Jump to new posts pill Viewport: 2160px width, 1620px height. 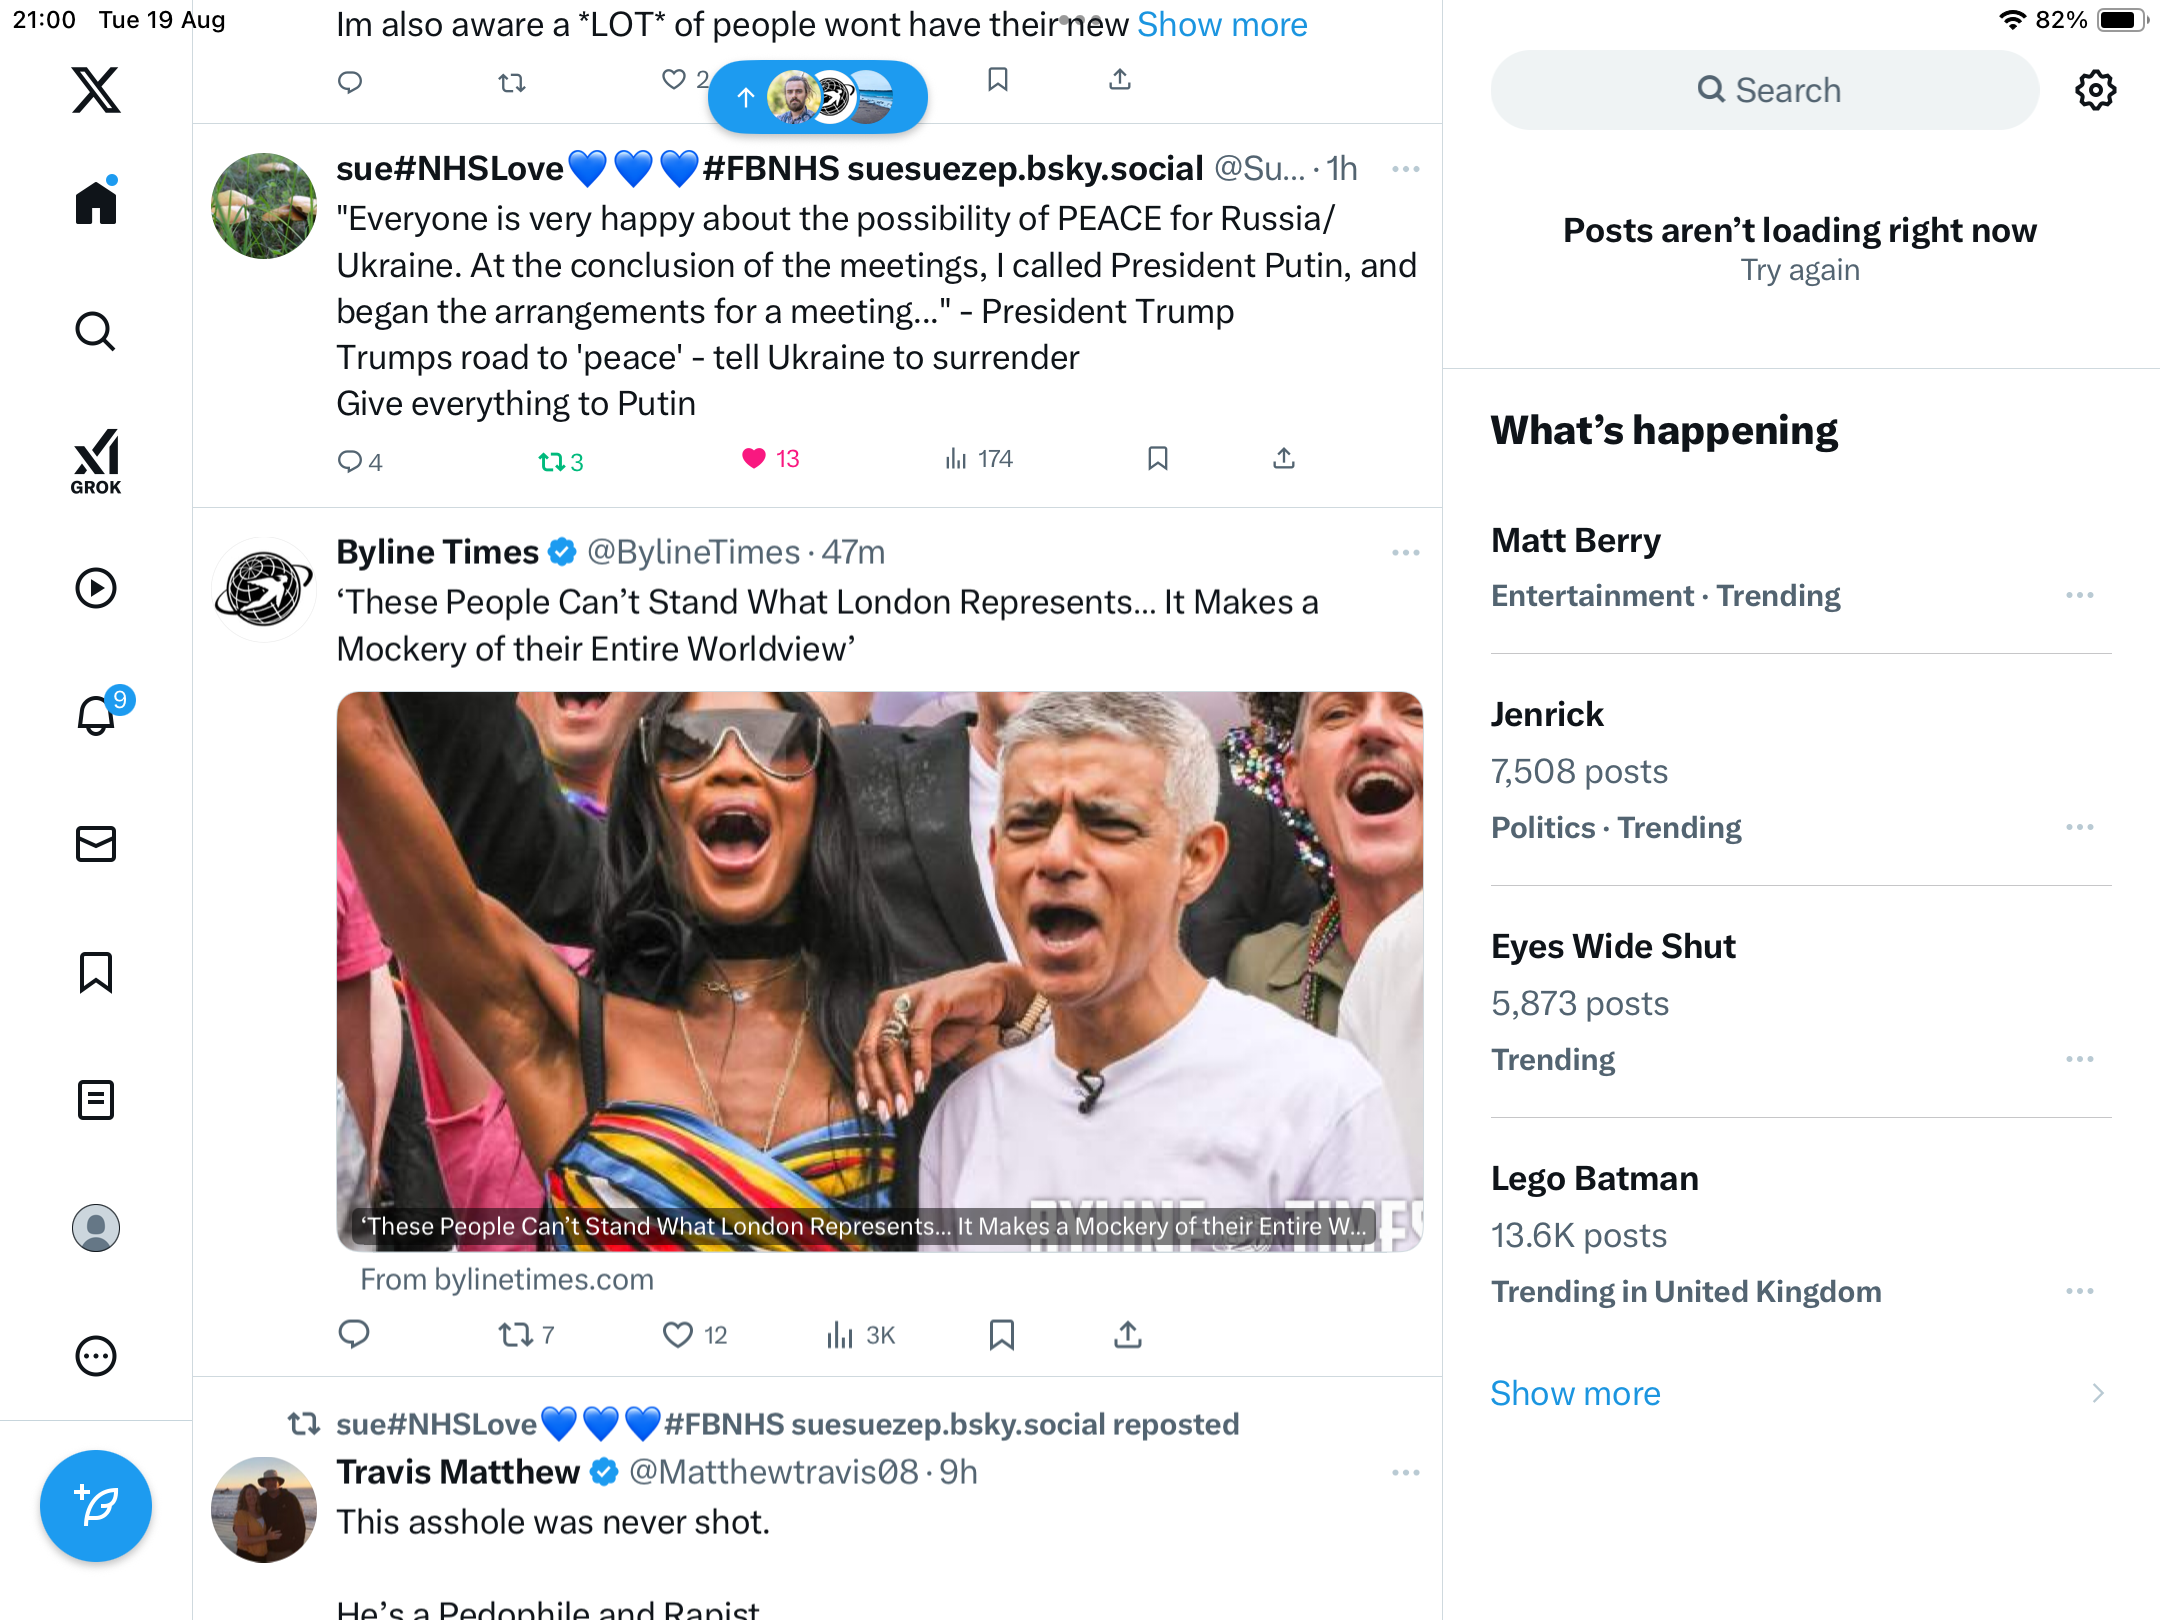coord(817,97)
